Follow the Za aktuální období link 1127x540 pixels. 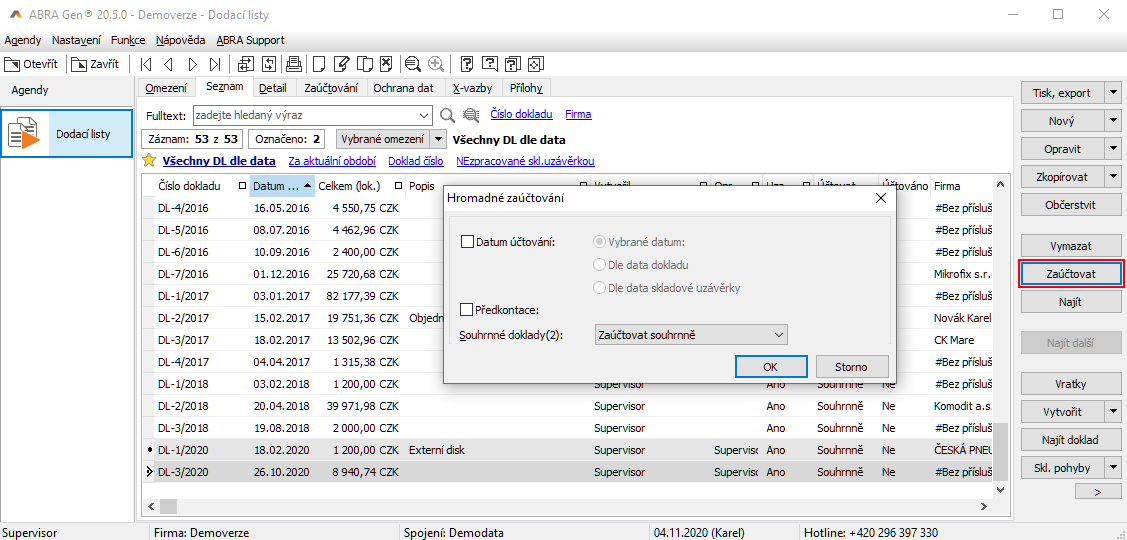pos(332,161)
